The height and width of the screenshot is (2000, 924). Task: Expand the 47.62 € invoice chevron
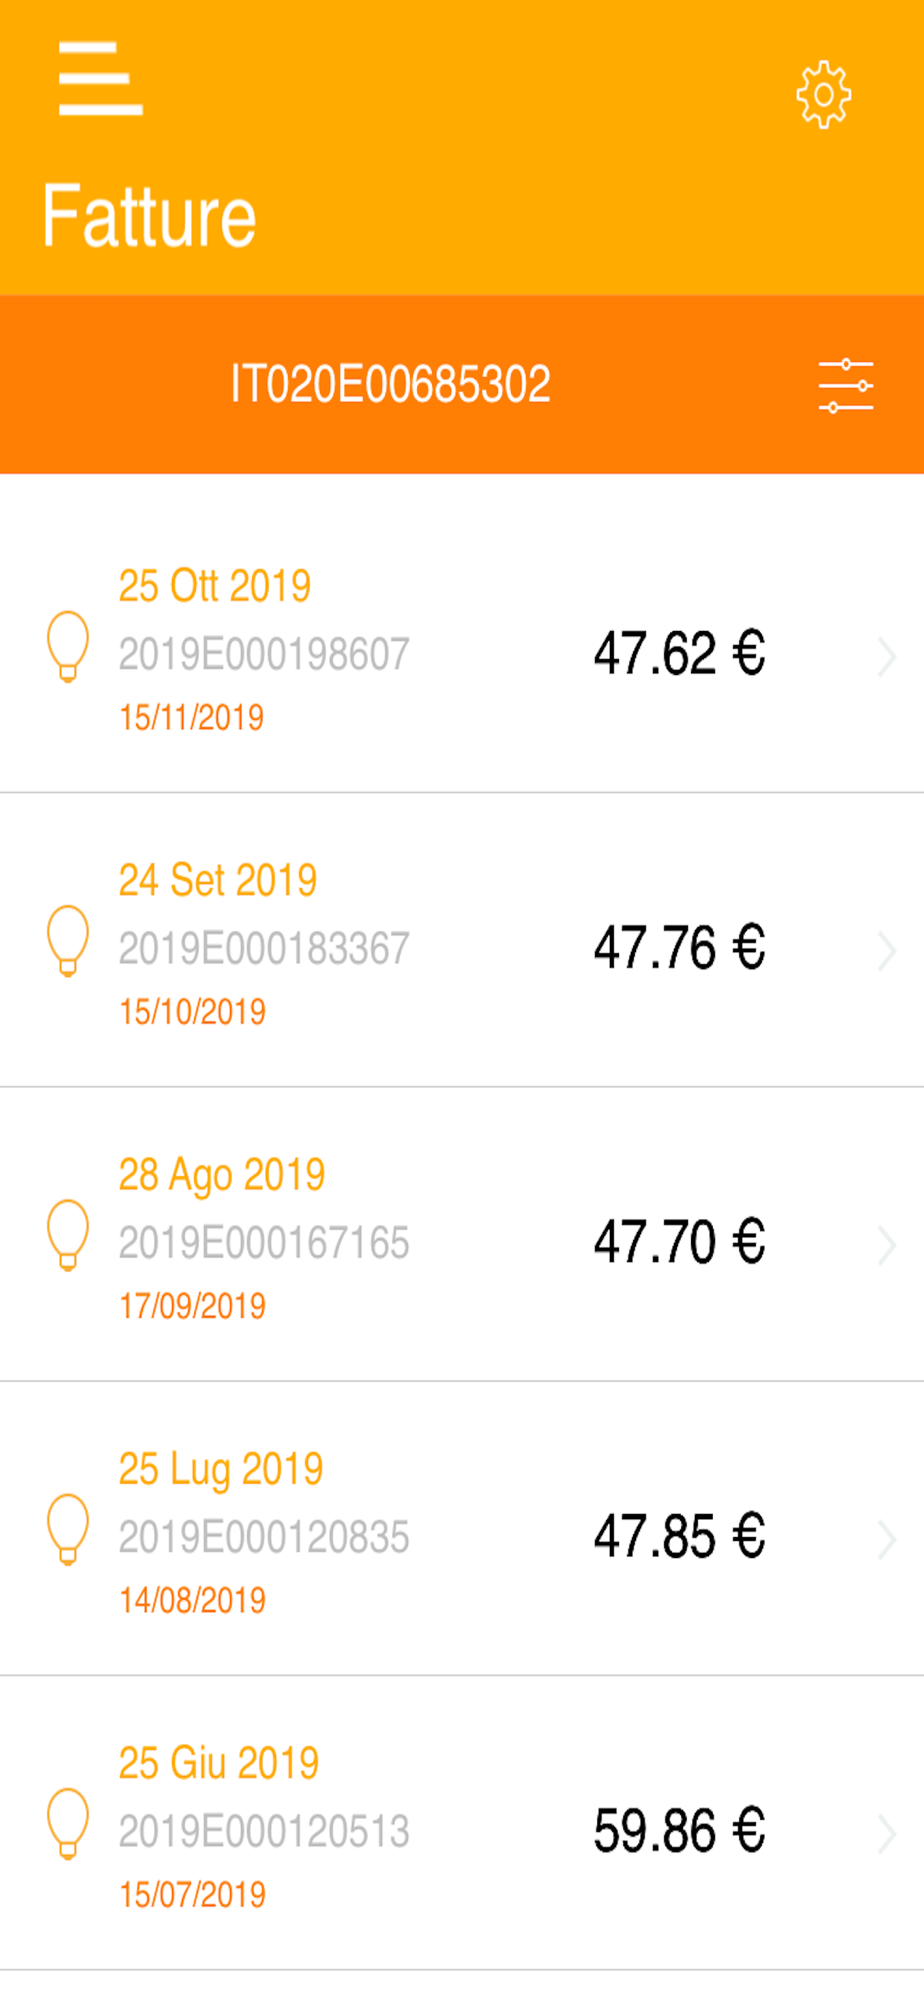pos(886,656)
